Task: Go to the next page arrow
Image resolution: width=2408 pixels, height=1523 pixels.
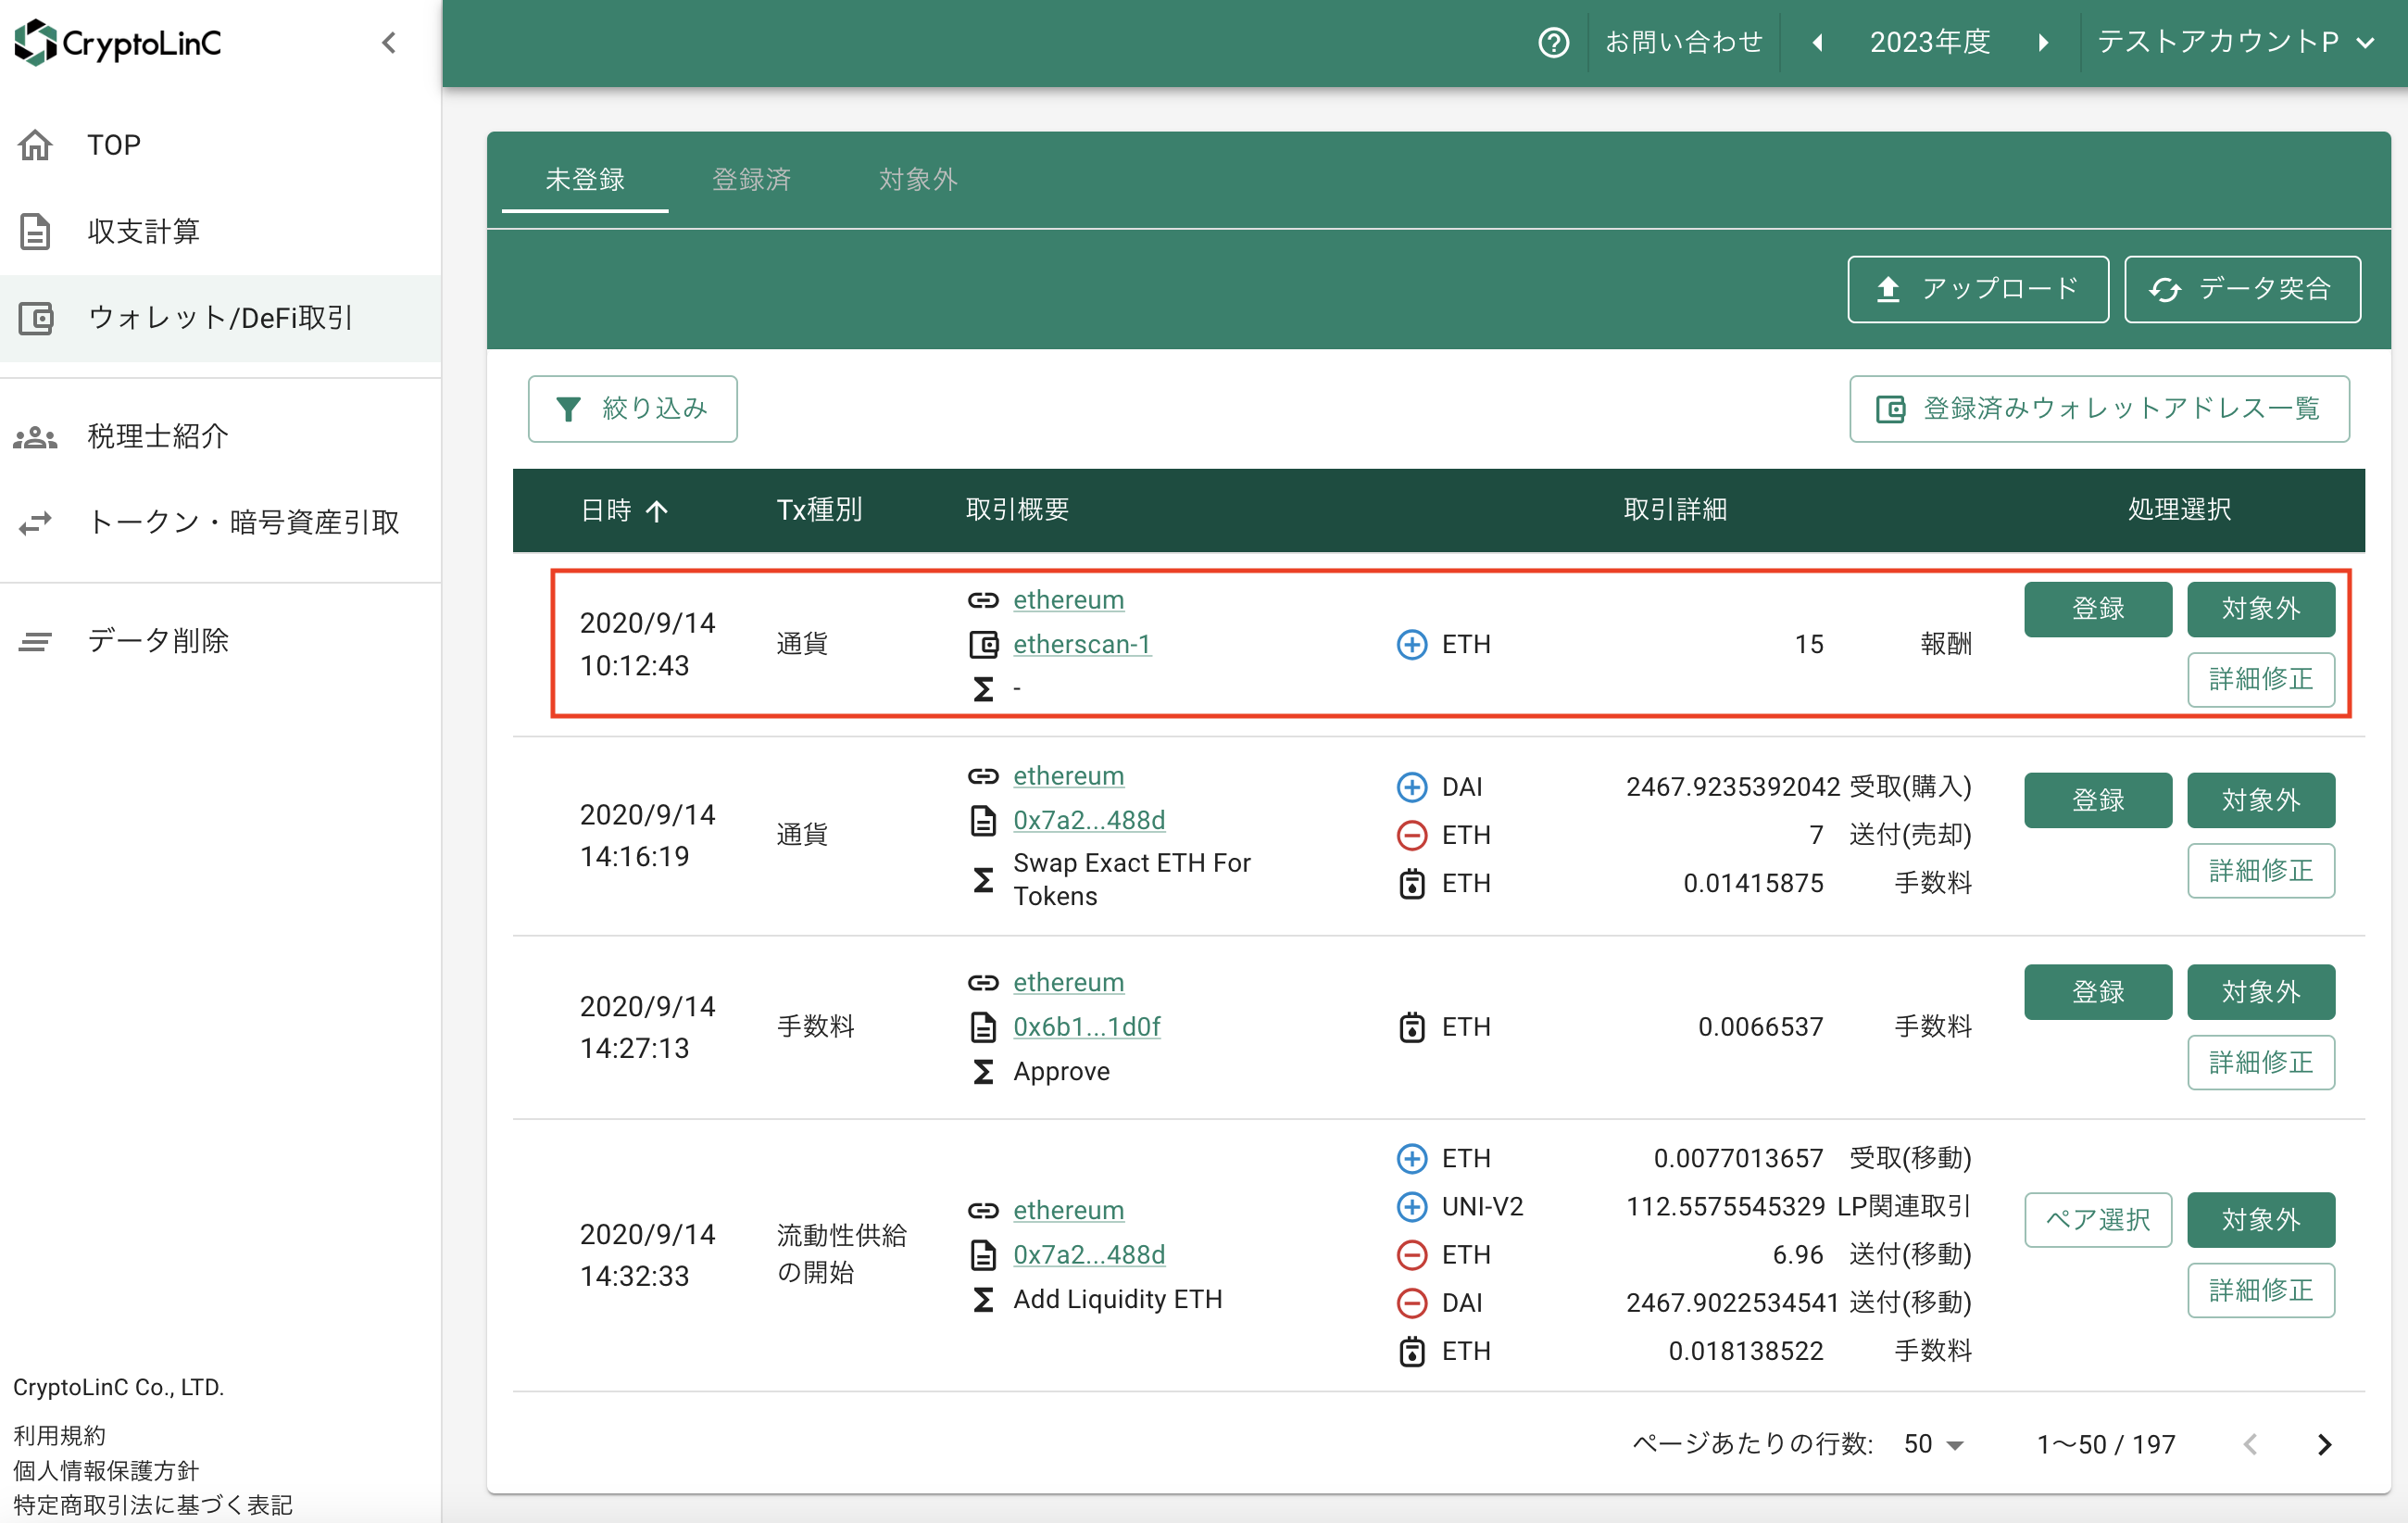Action: click(x=2324, y=1444)
